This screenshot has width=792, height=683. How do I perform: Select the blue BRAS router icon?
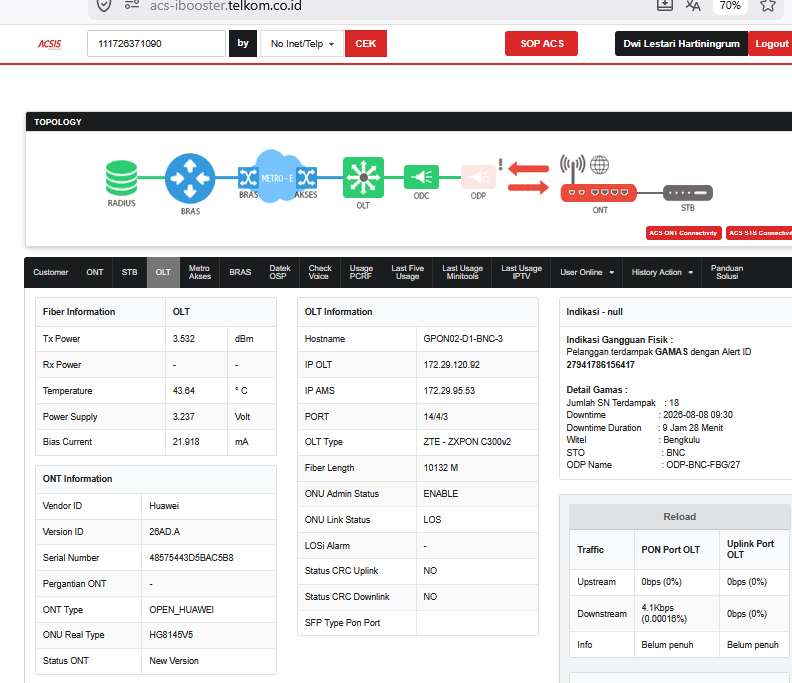(x=190, y=178)
